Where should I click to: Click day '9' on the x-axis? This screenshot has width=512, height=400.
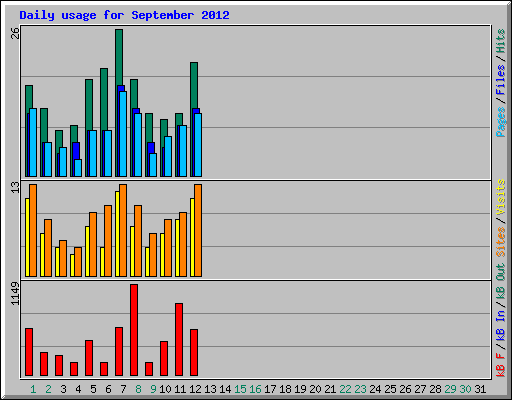tap(153, 389)
